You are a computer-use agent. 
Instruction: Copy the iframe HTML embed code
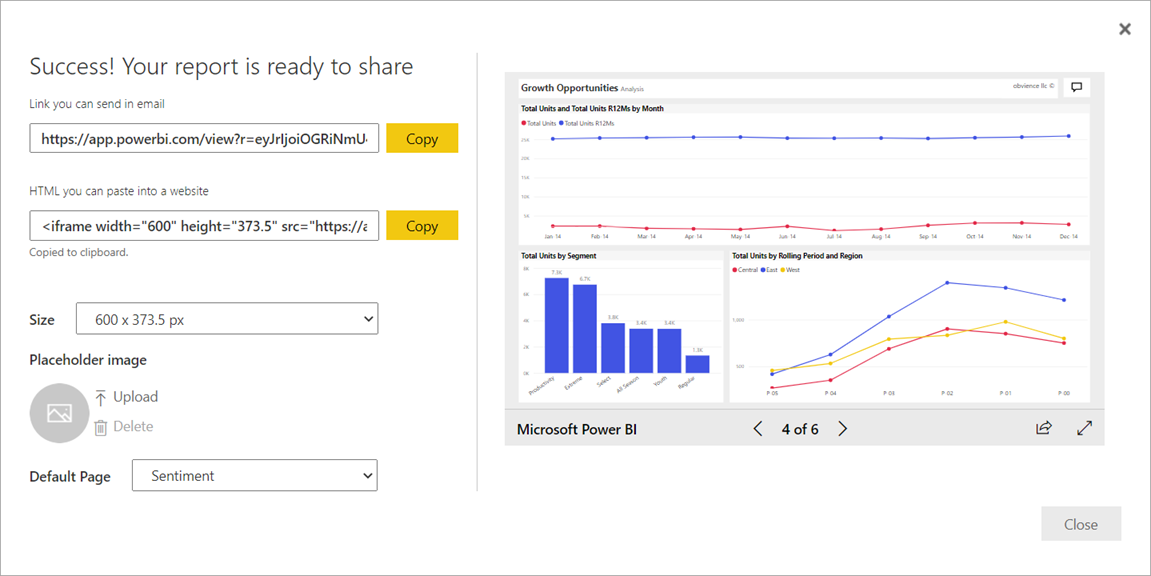[x=422, y=225]
